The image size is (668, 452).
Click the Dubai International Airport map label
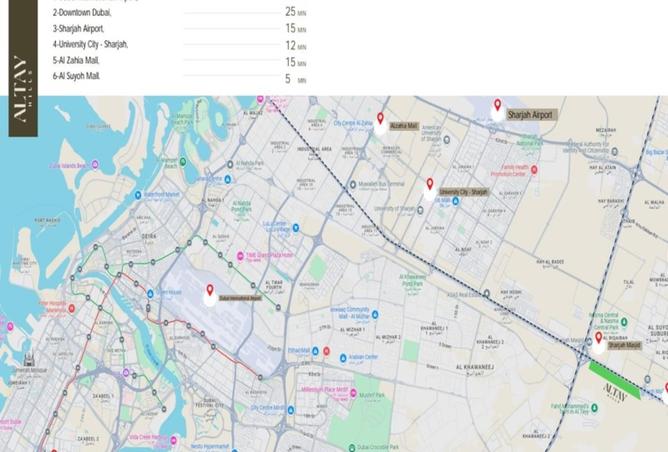240,298
